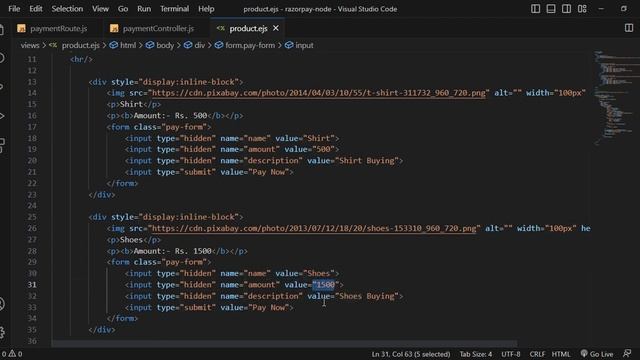Click the Shirt paragraph text on line 15
Viewport: 640px width, 360px height.
pos(131,104)
